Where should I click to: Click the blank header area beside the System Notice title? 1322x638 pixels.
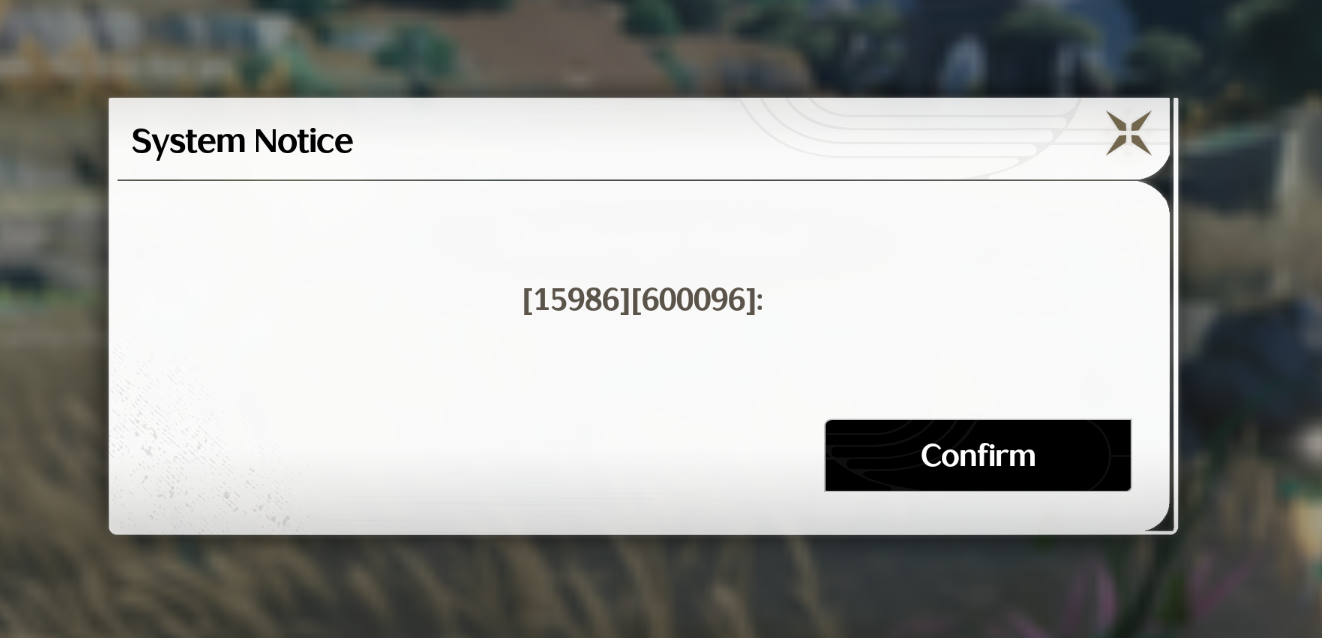click(550, 140)
